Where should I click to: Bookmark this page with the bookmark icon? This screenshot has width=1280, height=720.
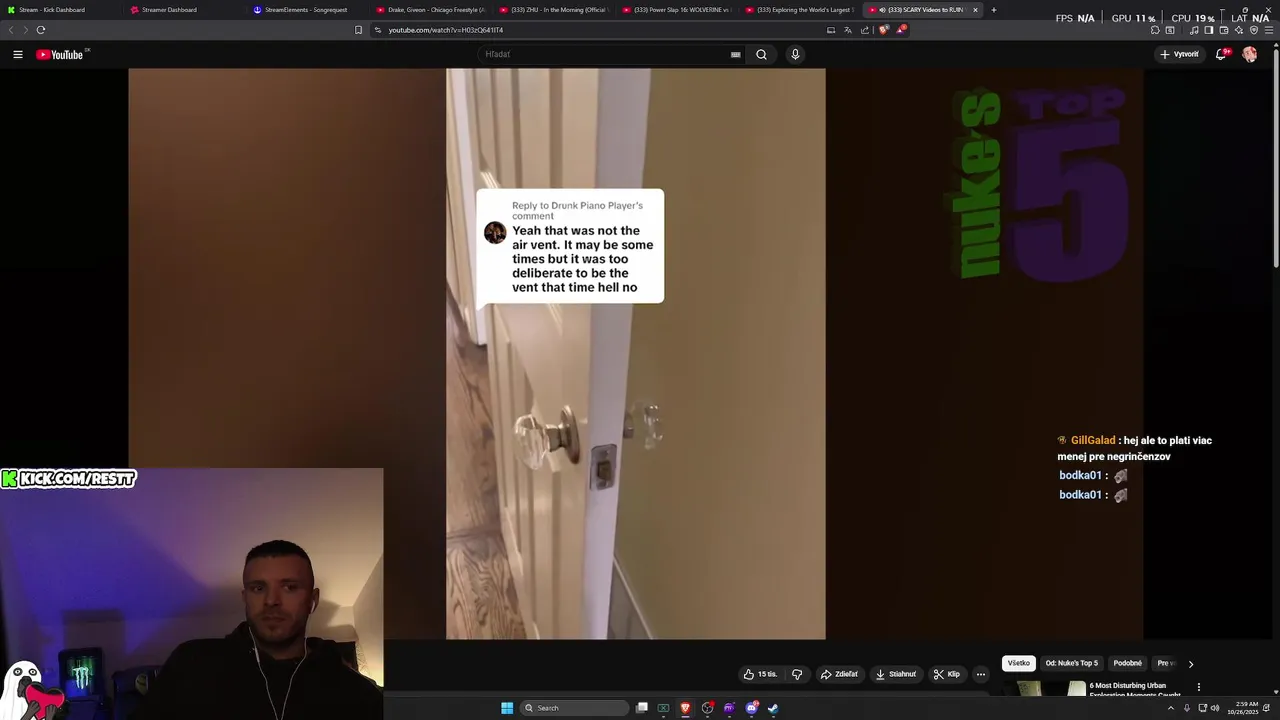point(358,30)
